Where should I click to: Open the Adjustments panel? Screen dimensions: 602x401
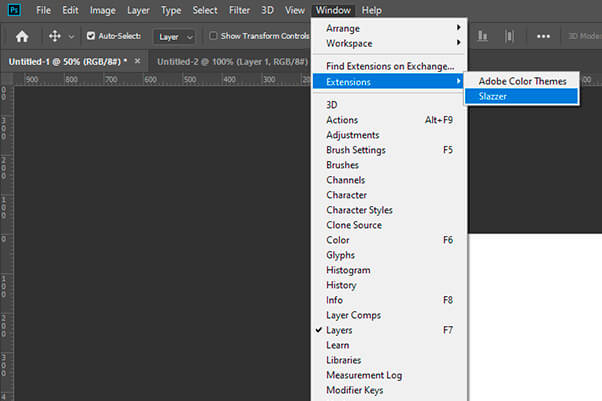pos(389,135)
